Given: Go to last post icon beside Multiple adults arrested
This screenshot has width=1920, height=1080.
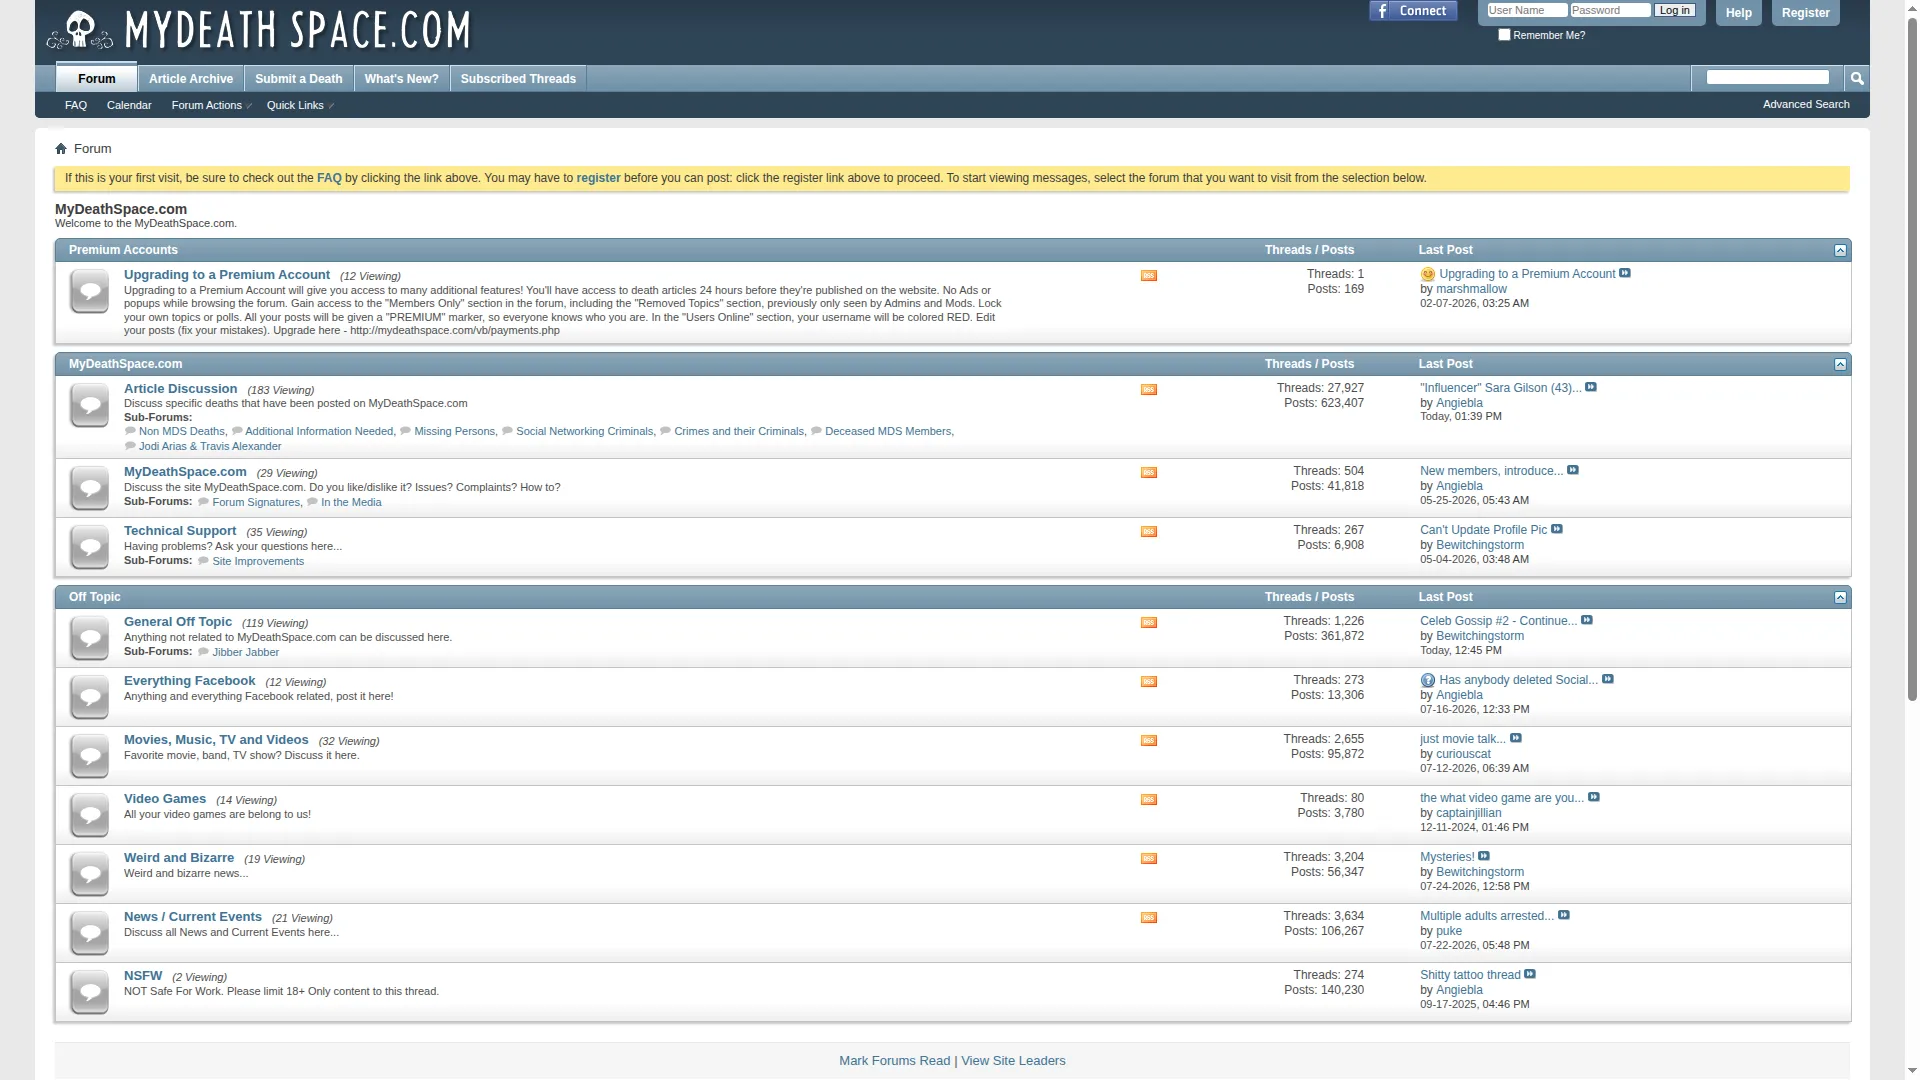Looking at the screenshot, I should [1564, 915].
